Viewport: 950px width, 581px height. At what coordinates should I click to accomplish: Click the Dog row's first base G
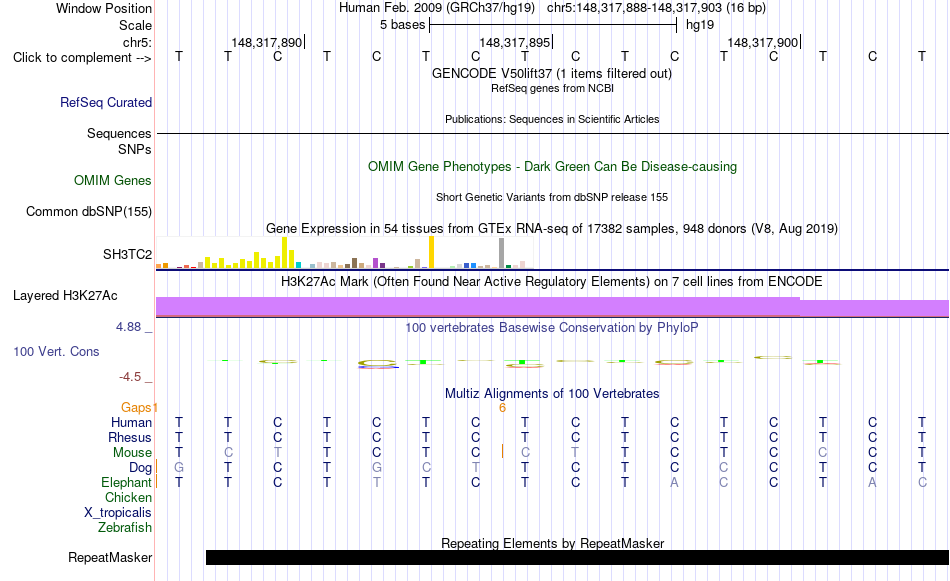click(x=179, y=468)
